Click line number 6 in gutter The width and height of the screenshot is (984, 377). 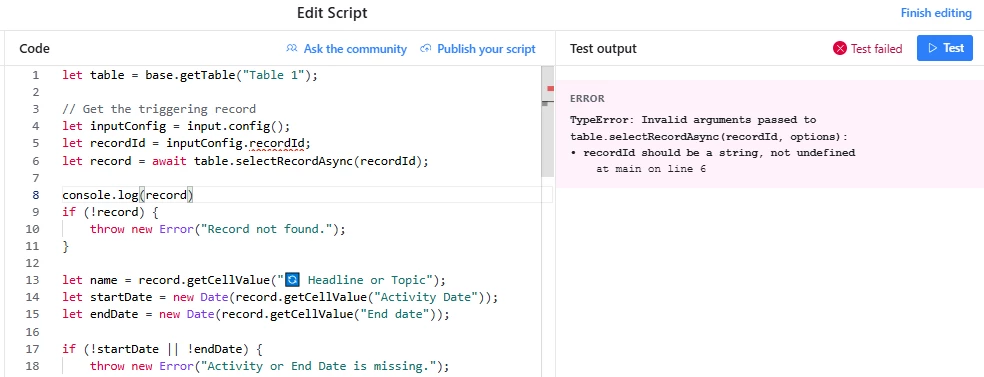(x=35, y=161)
